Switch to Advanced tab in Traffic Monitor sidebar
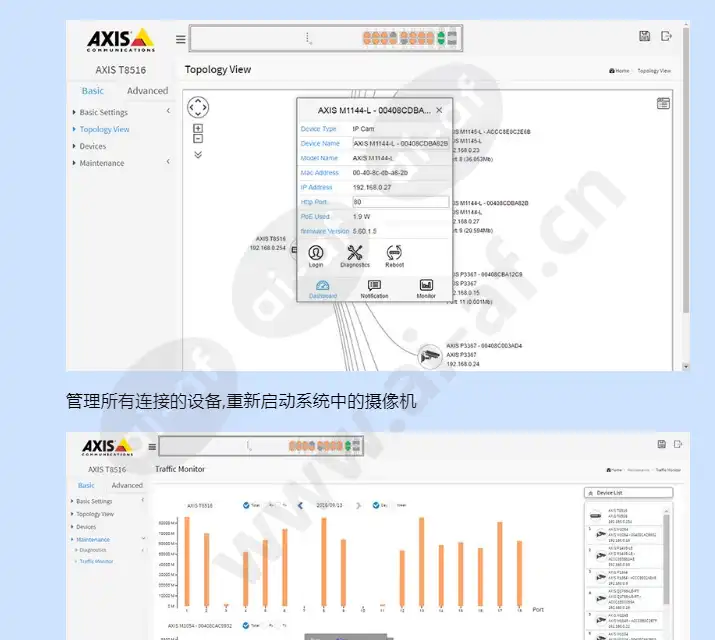 (x=127, y=485)
